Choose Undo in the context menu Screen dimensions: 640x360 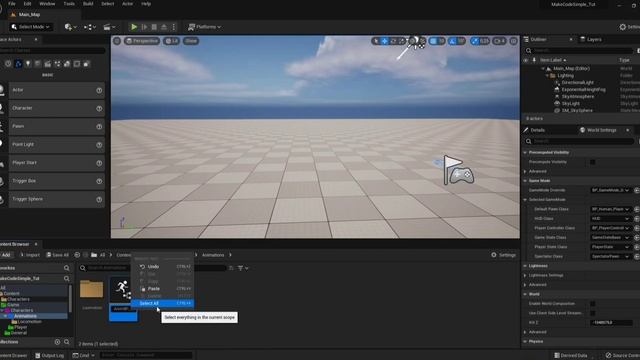pos(162,267)
